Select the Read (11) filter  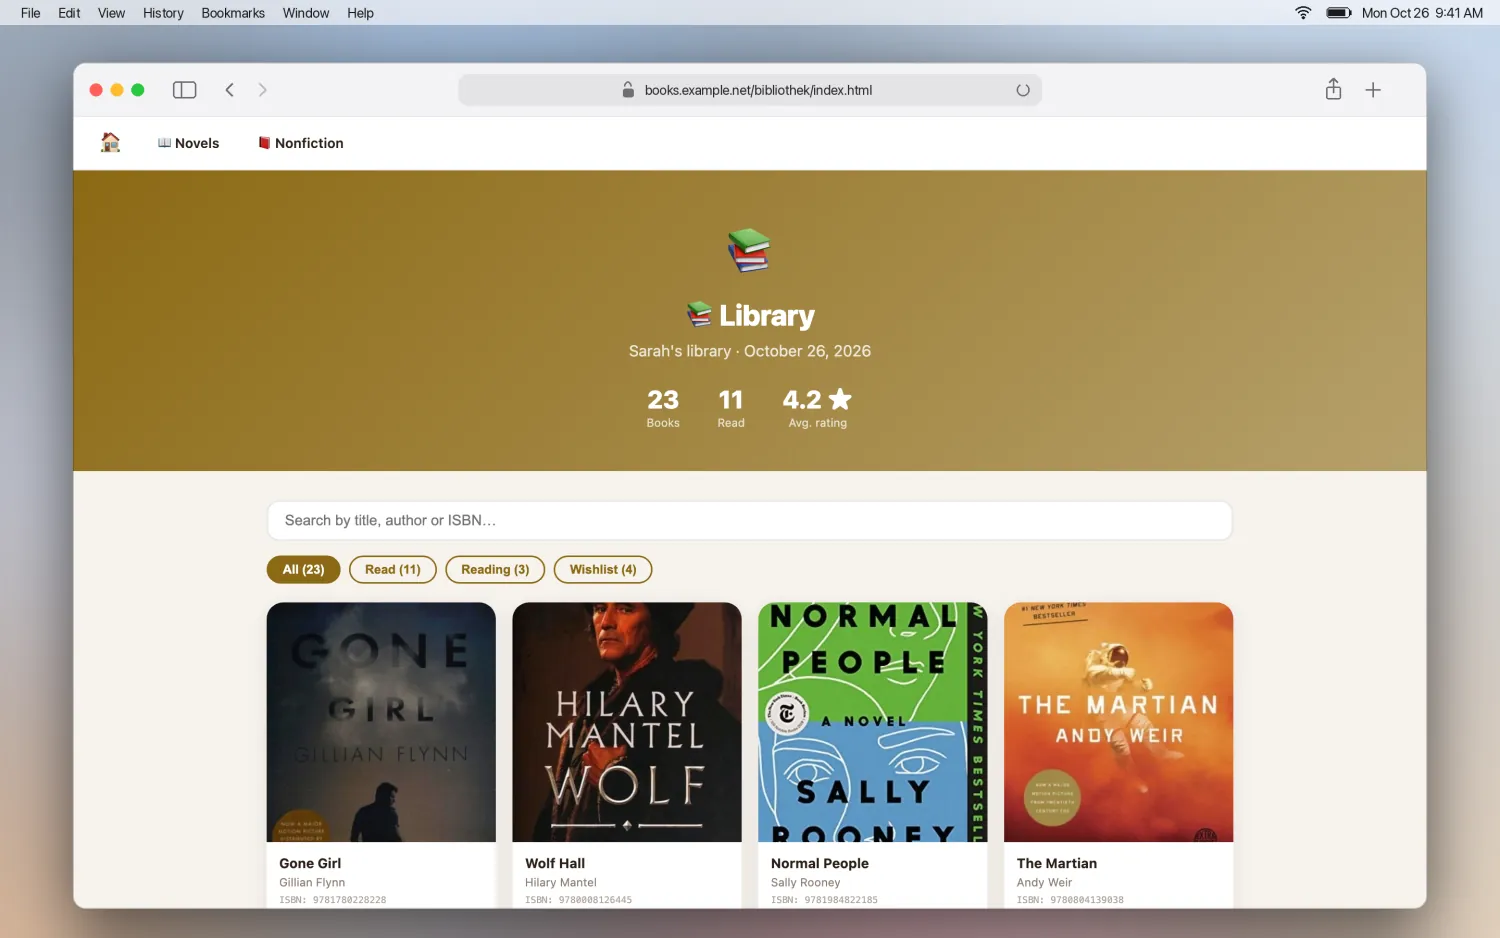click(x=393, y=569)
